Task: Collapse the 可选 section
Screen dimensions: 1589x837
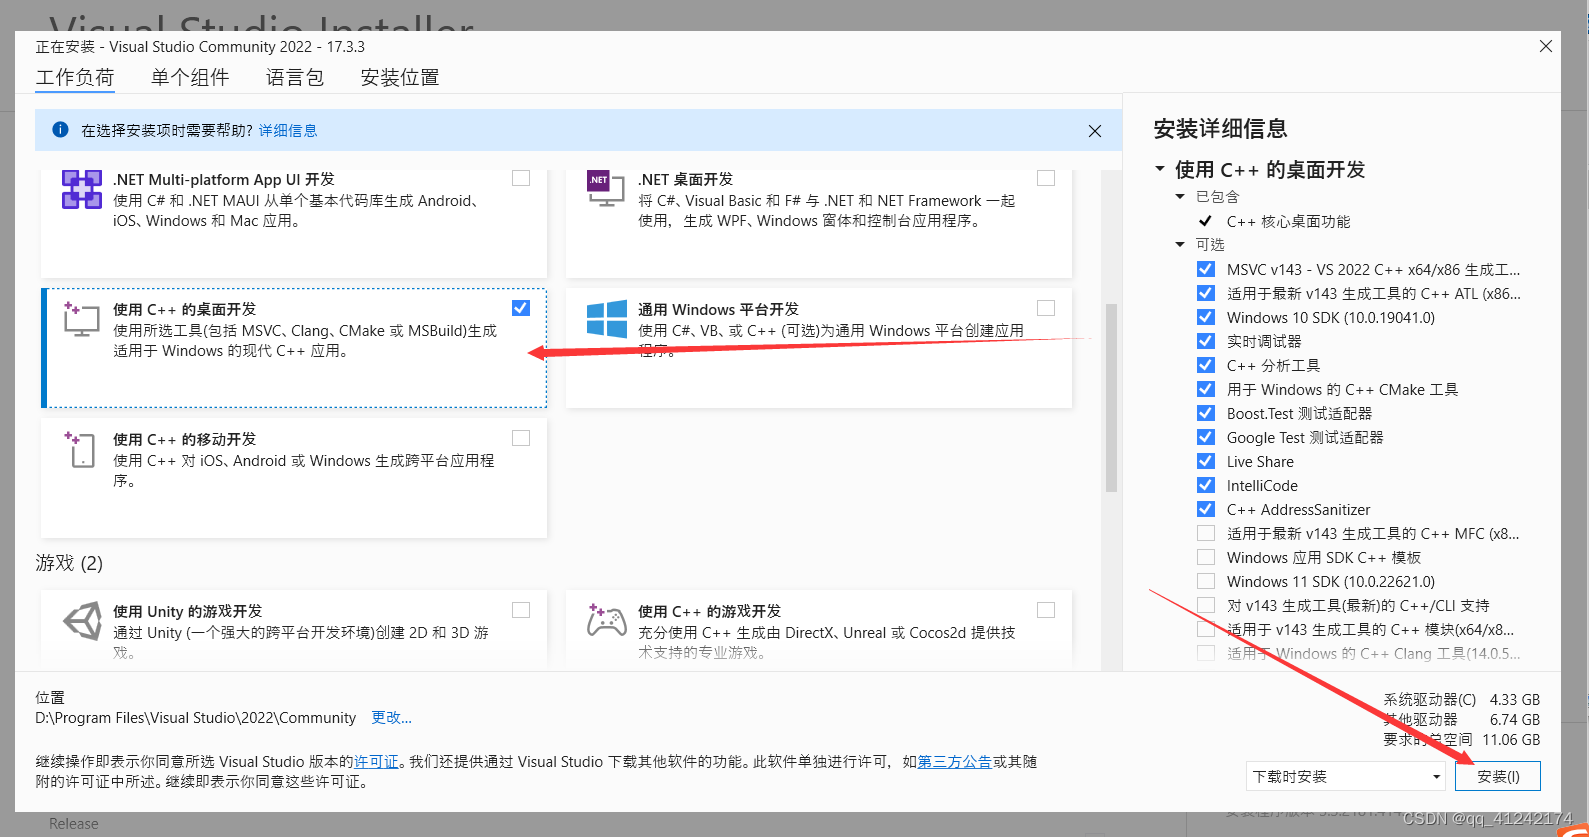Action: pyautogui.click(x=1180, y=244)
